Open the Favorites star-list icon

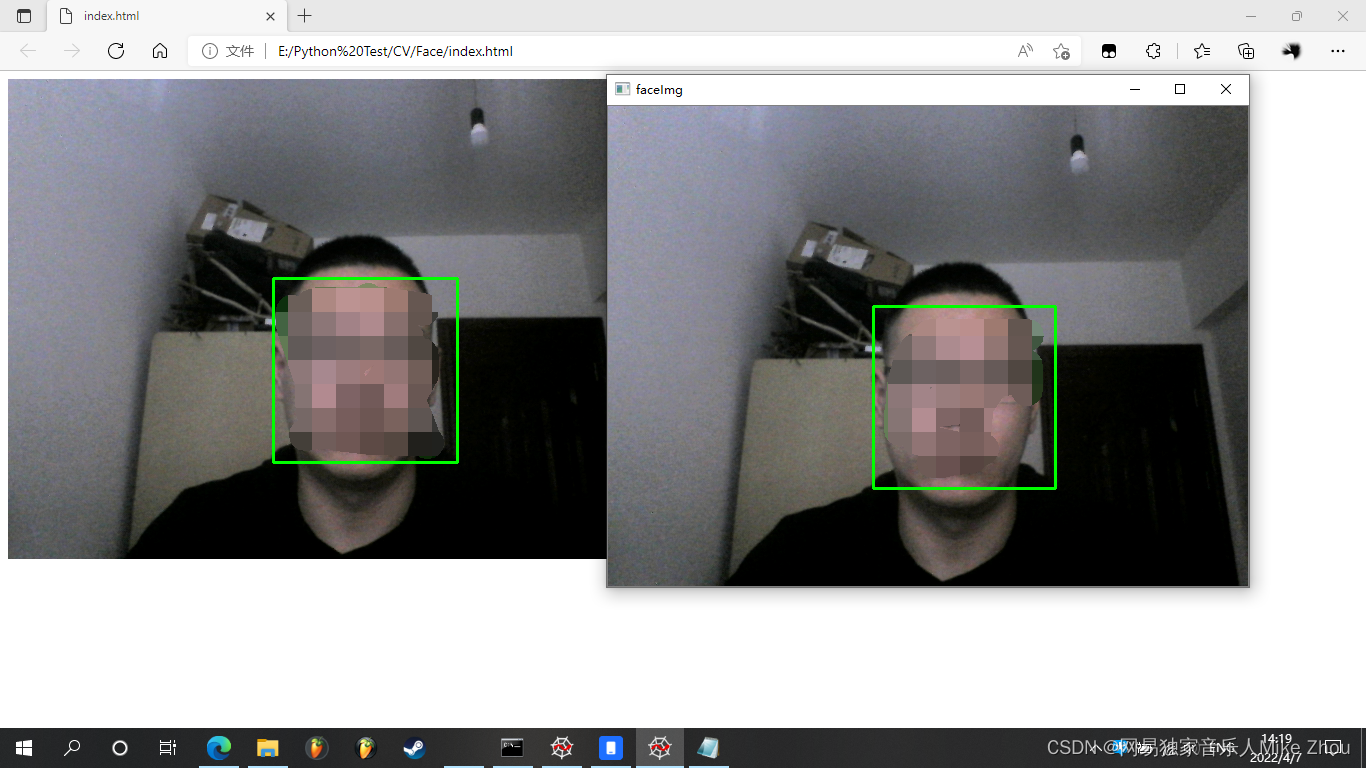[x=1199, y=51]
